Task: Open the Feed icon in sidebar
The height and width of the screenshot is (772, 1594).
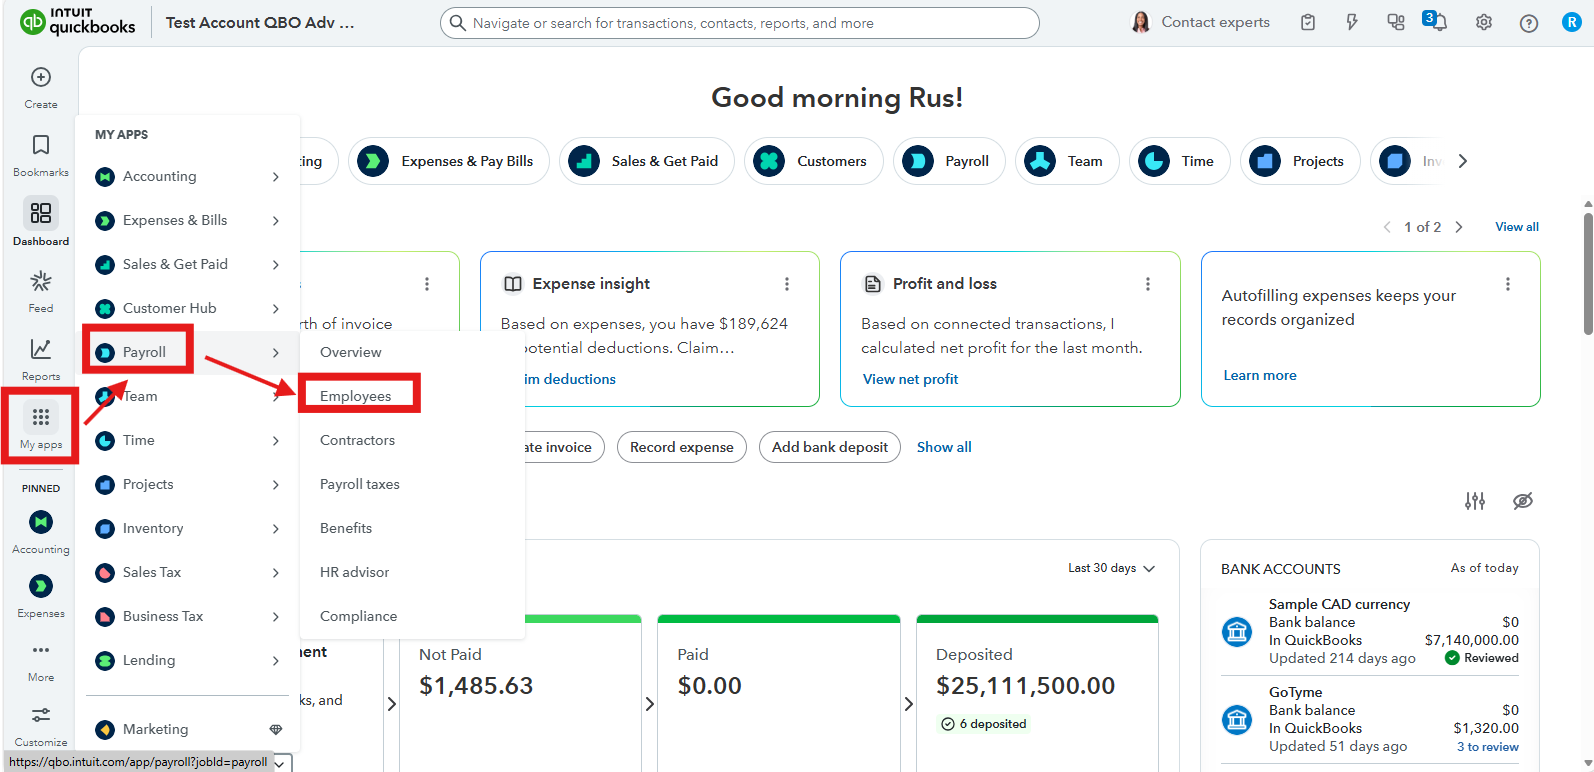Action: (41, 281)
